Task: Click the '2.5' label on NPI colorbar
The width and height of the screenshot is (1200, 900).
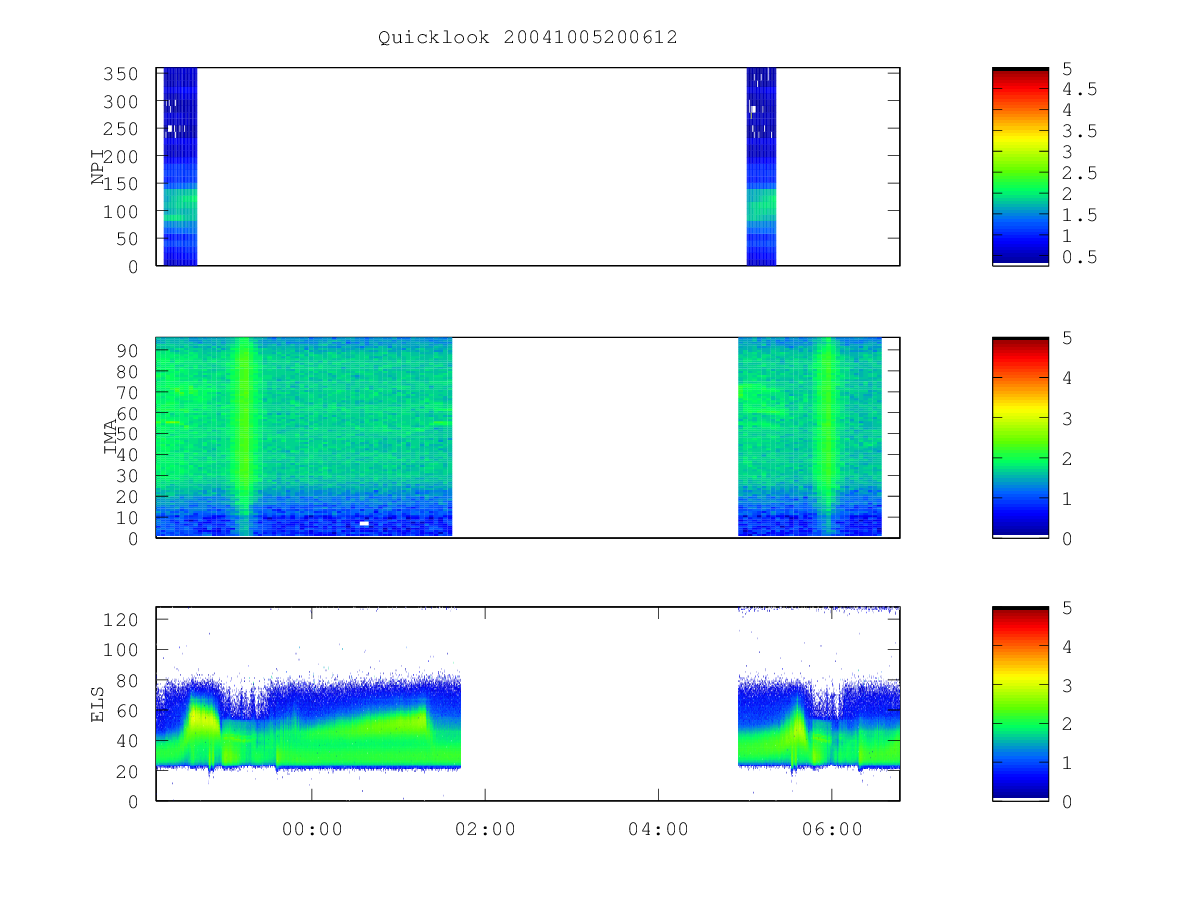Action: (x=1079, y=173)
